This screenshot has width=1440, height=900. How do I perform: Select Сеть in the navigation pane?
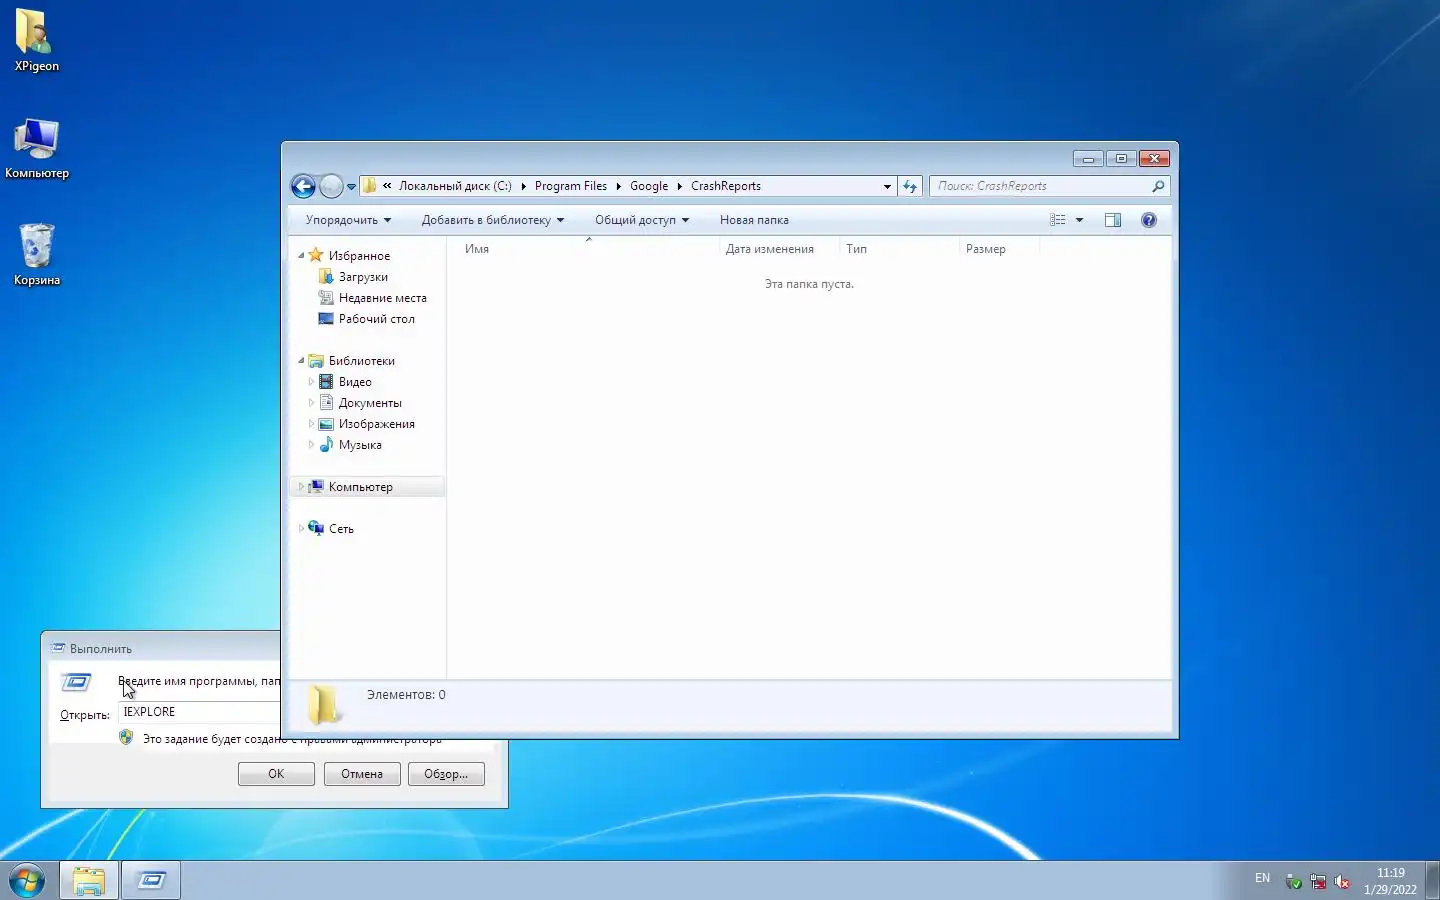341,529
